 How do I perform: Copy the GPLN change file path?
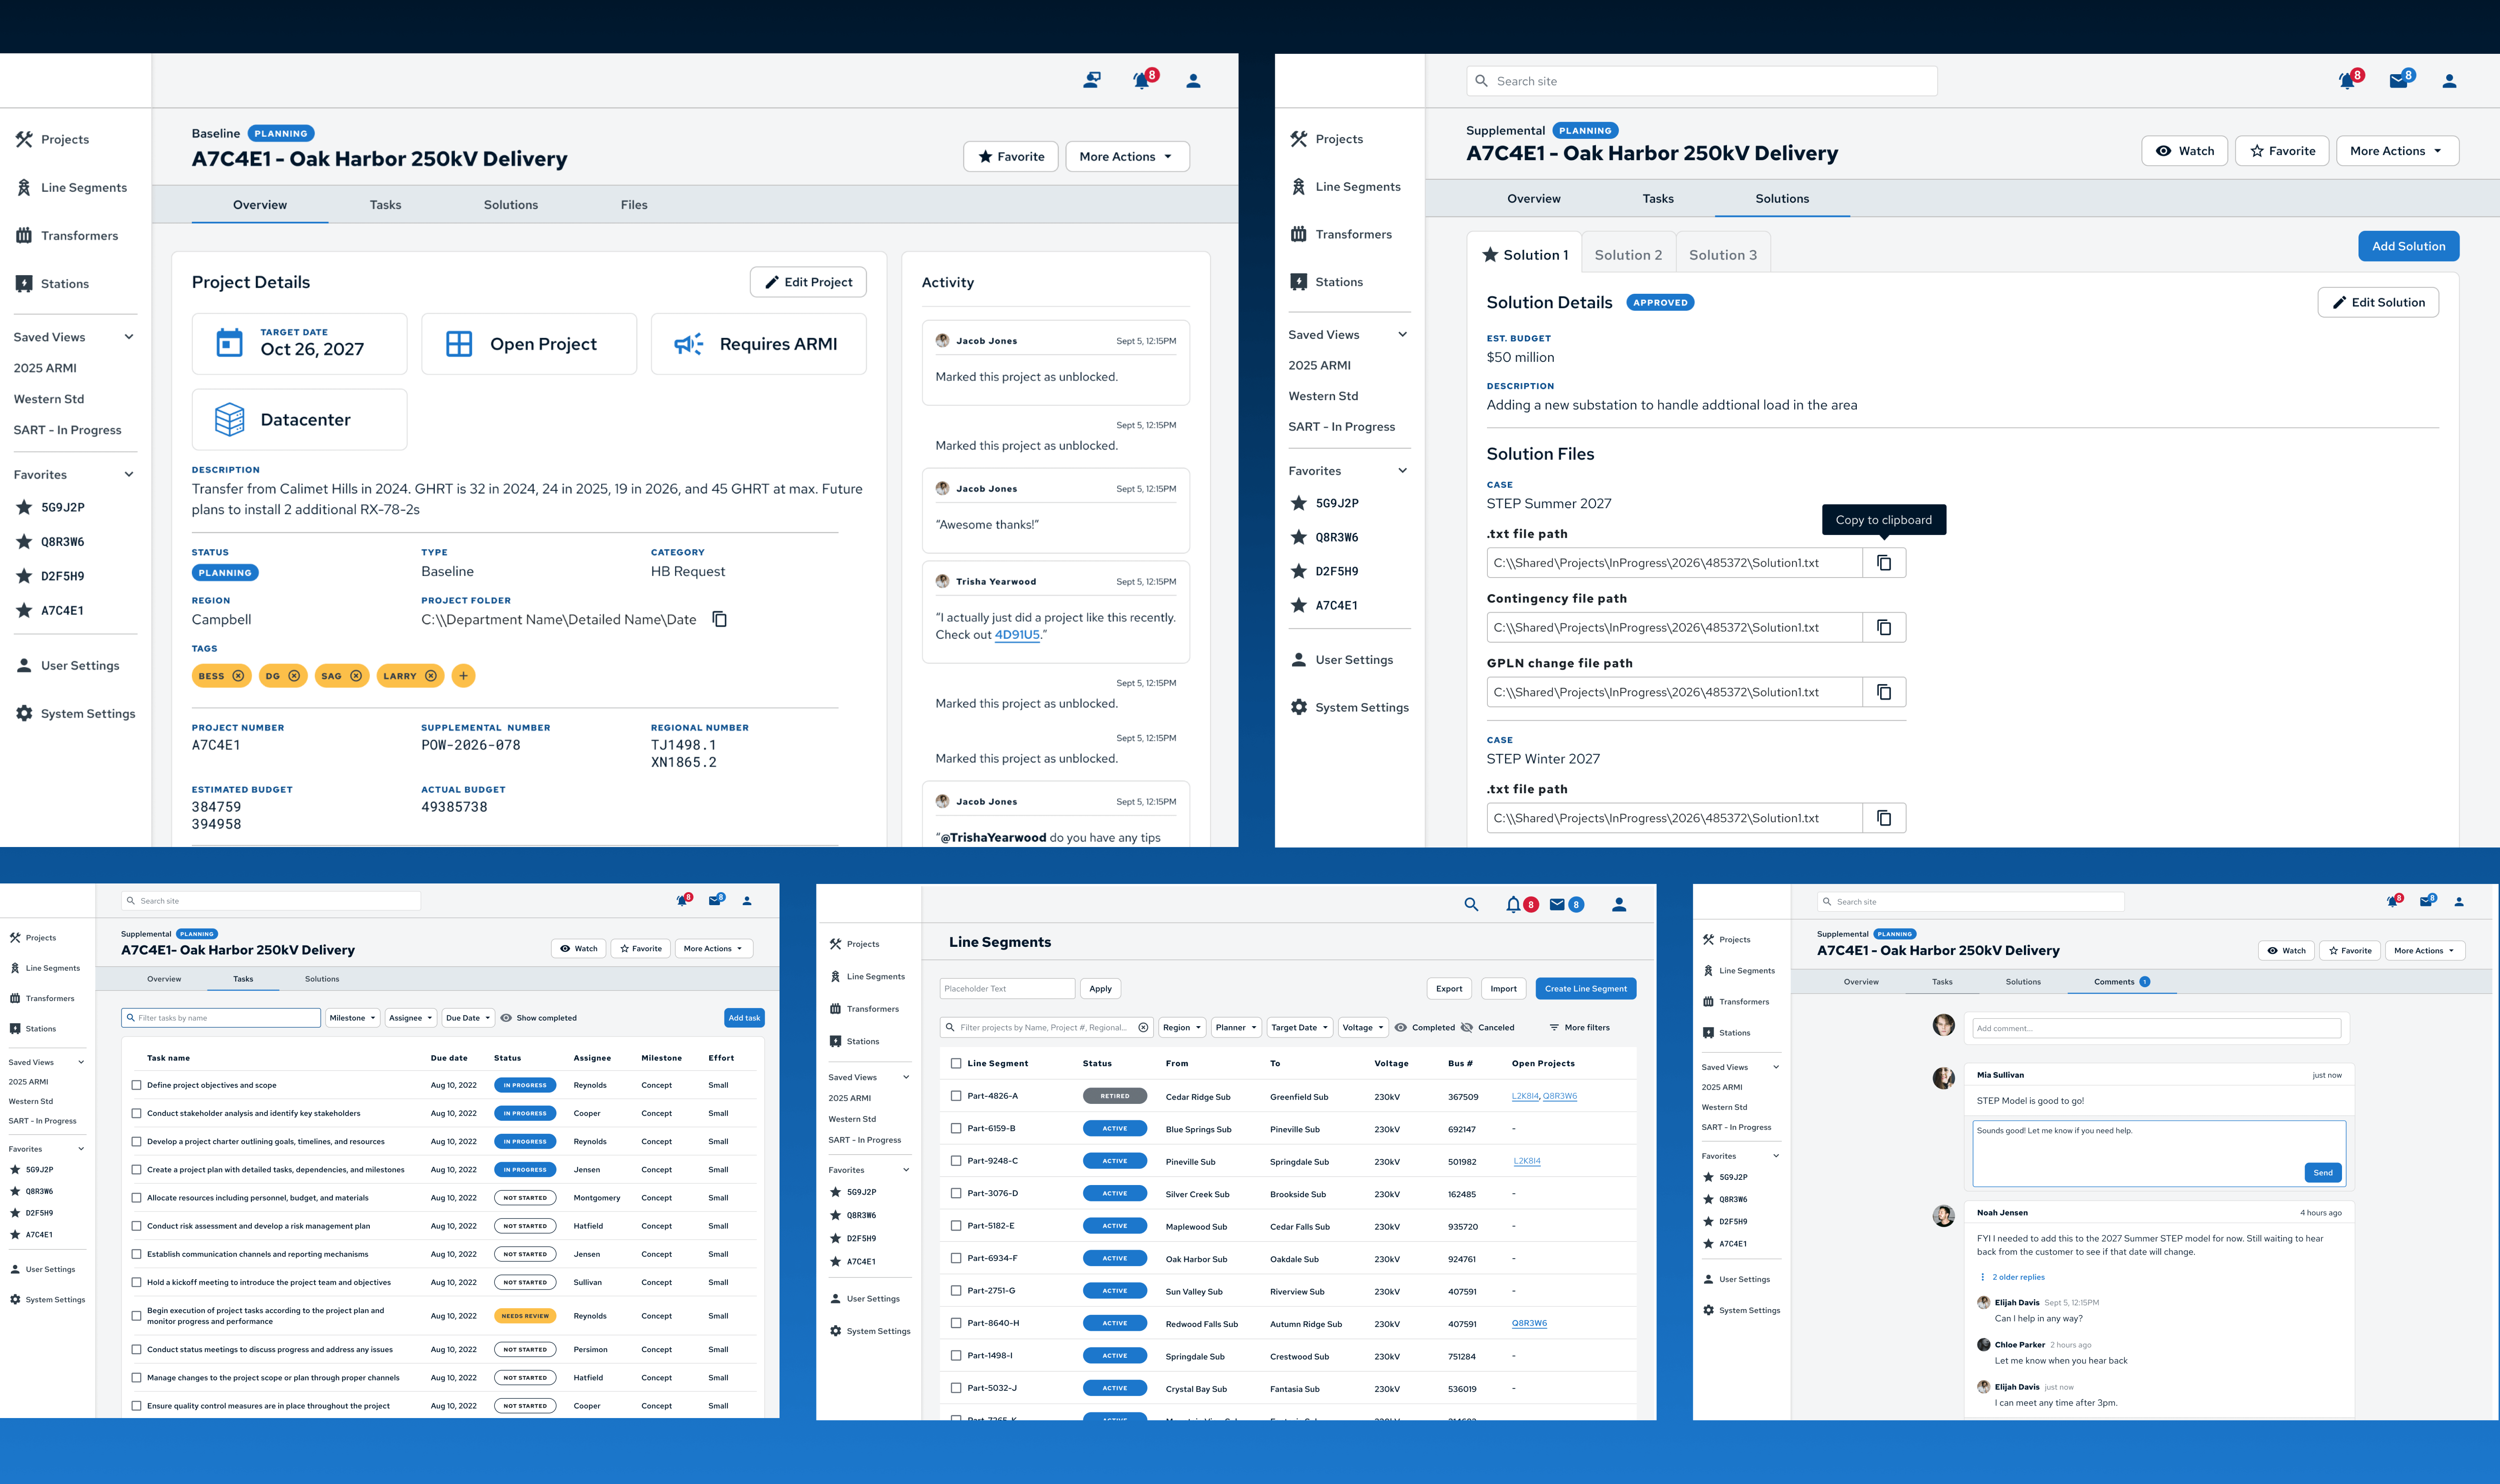[1884, 692]
